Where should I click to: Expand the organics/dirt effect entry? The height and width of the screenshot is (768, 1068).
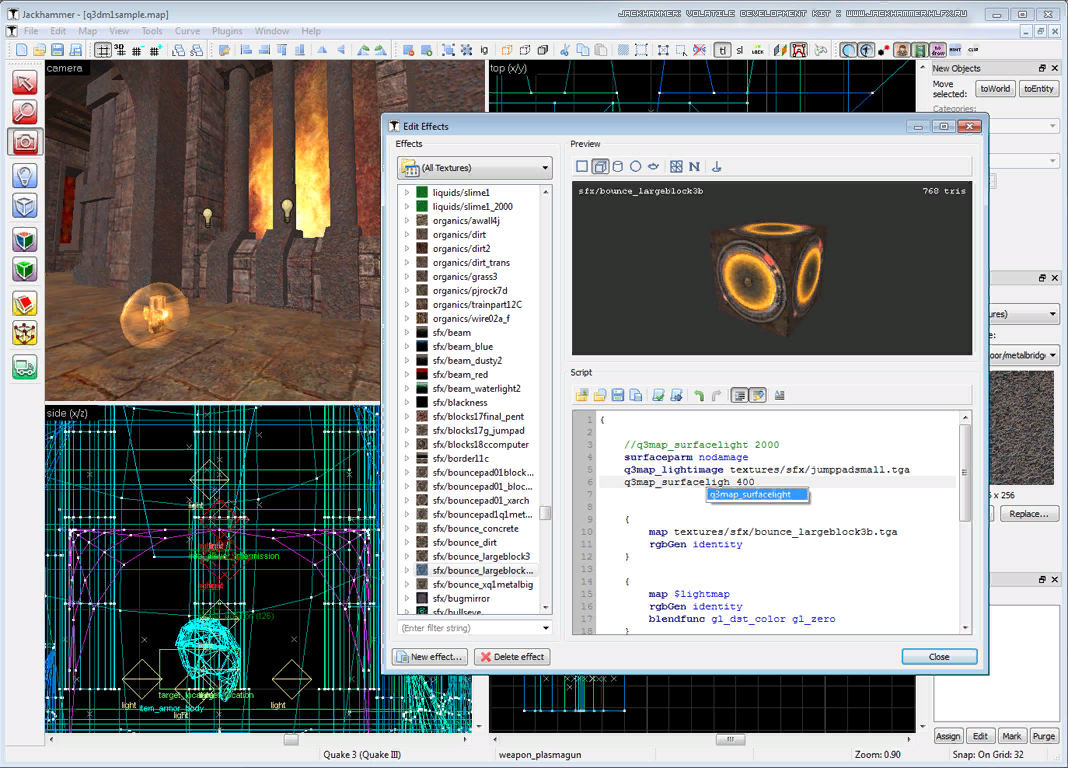pyautogui.click(x=407, y=235)
